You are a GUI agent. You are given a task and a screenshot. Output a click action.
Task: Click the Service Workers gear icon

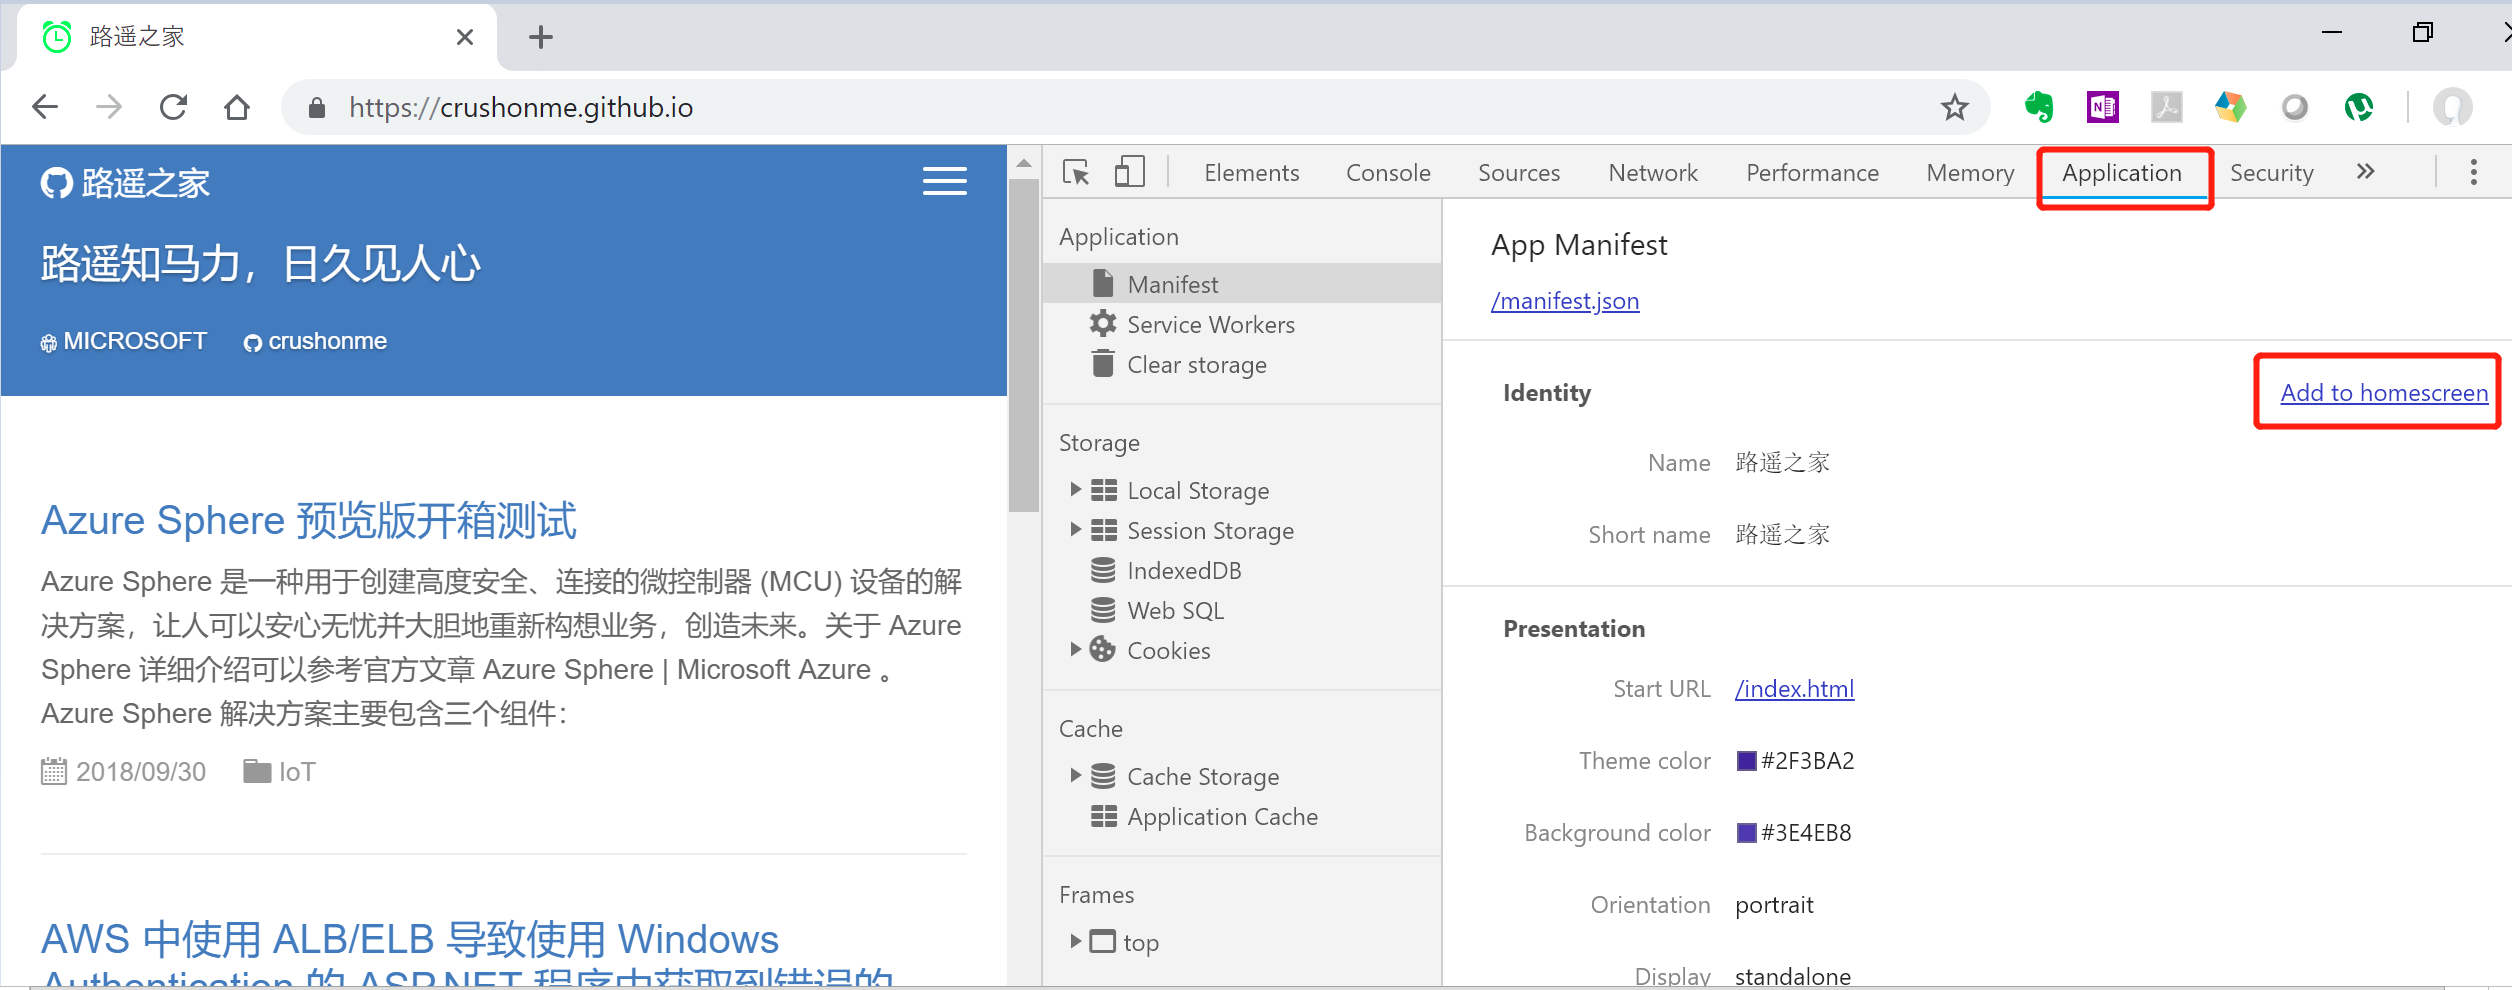coord(1103,323)
